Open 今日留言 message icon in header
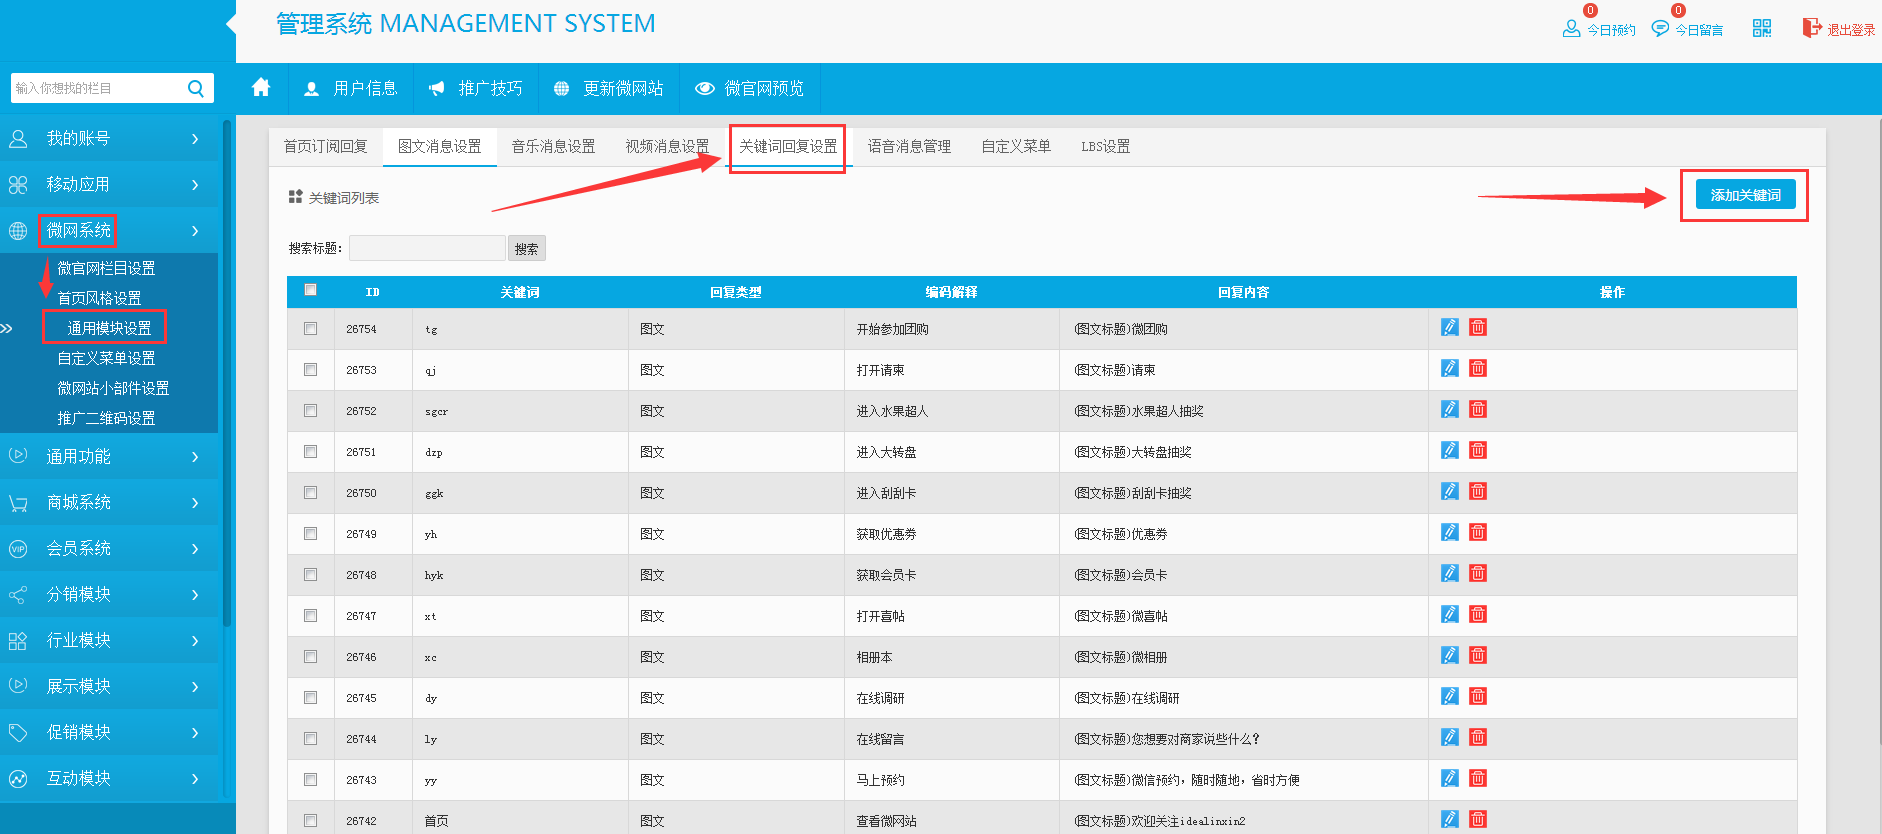The image size is (1882, 834). click(x=1660, y=28)
